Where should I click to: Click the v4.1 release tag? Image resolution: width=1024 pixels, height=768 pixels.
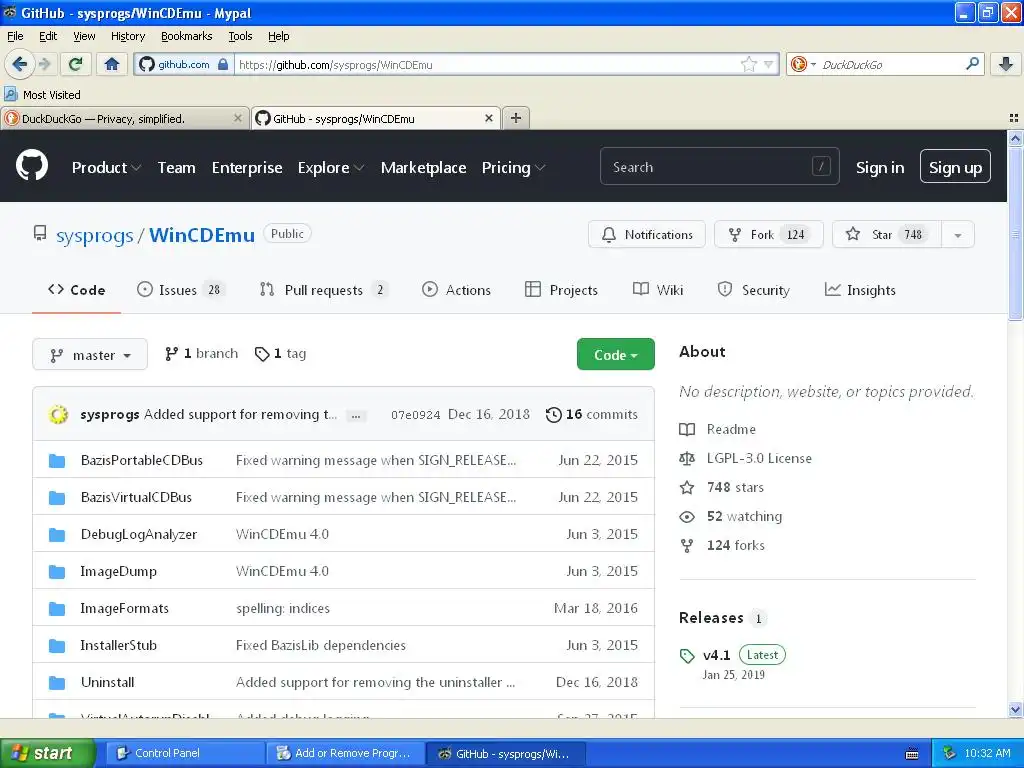point(716,655)
